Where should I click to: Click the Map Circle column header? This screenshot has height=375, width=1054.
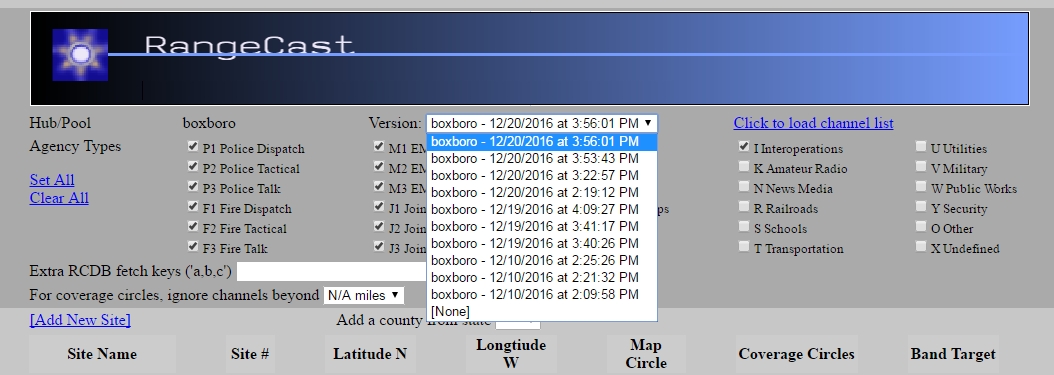point(646,354)
